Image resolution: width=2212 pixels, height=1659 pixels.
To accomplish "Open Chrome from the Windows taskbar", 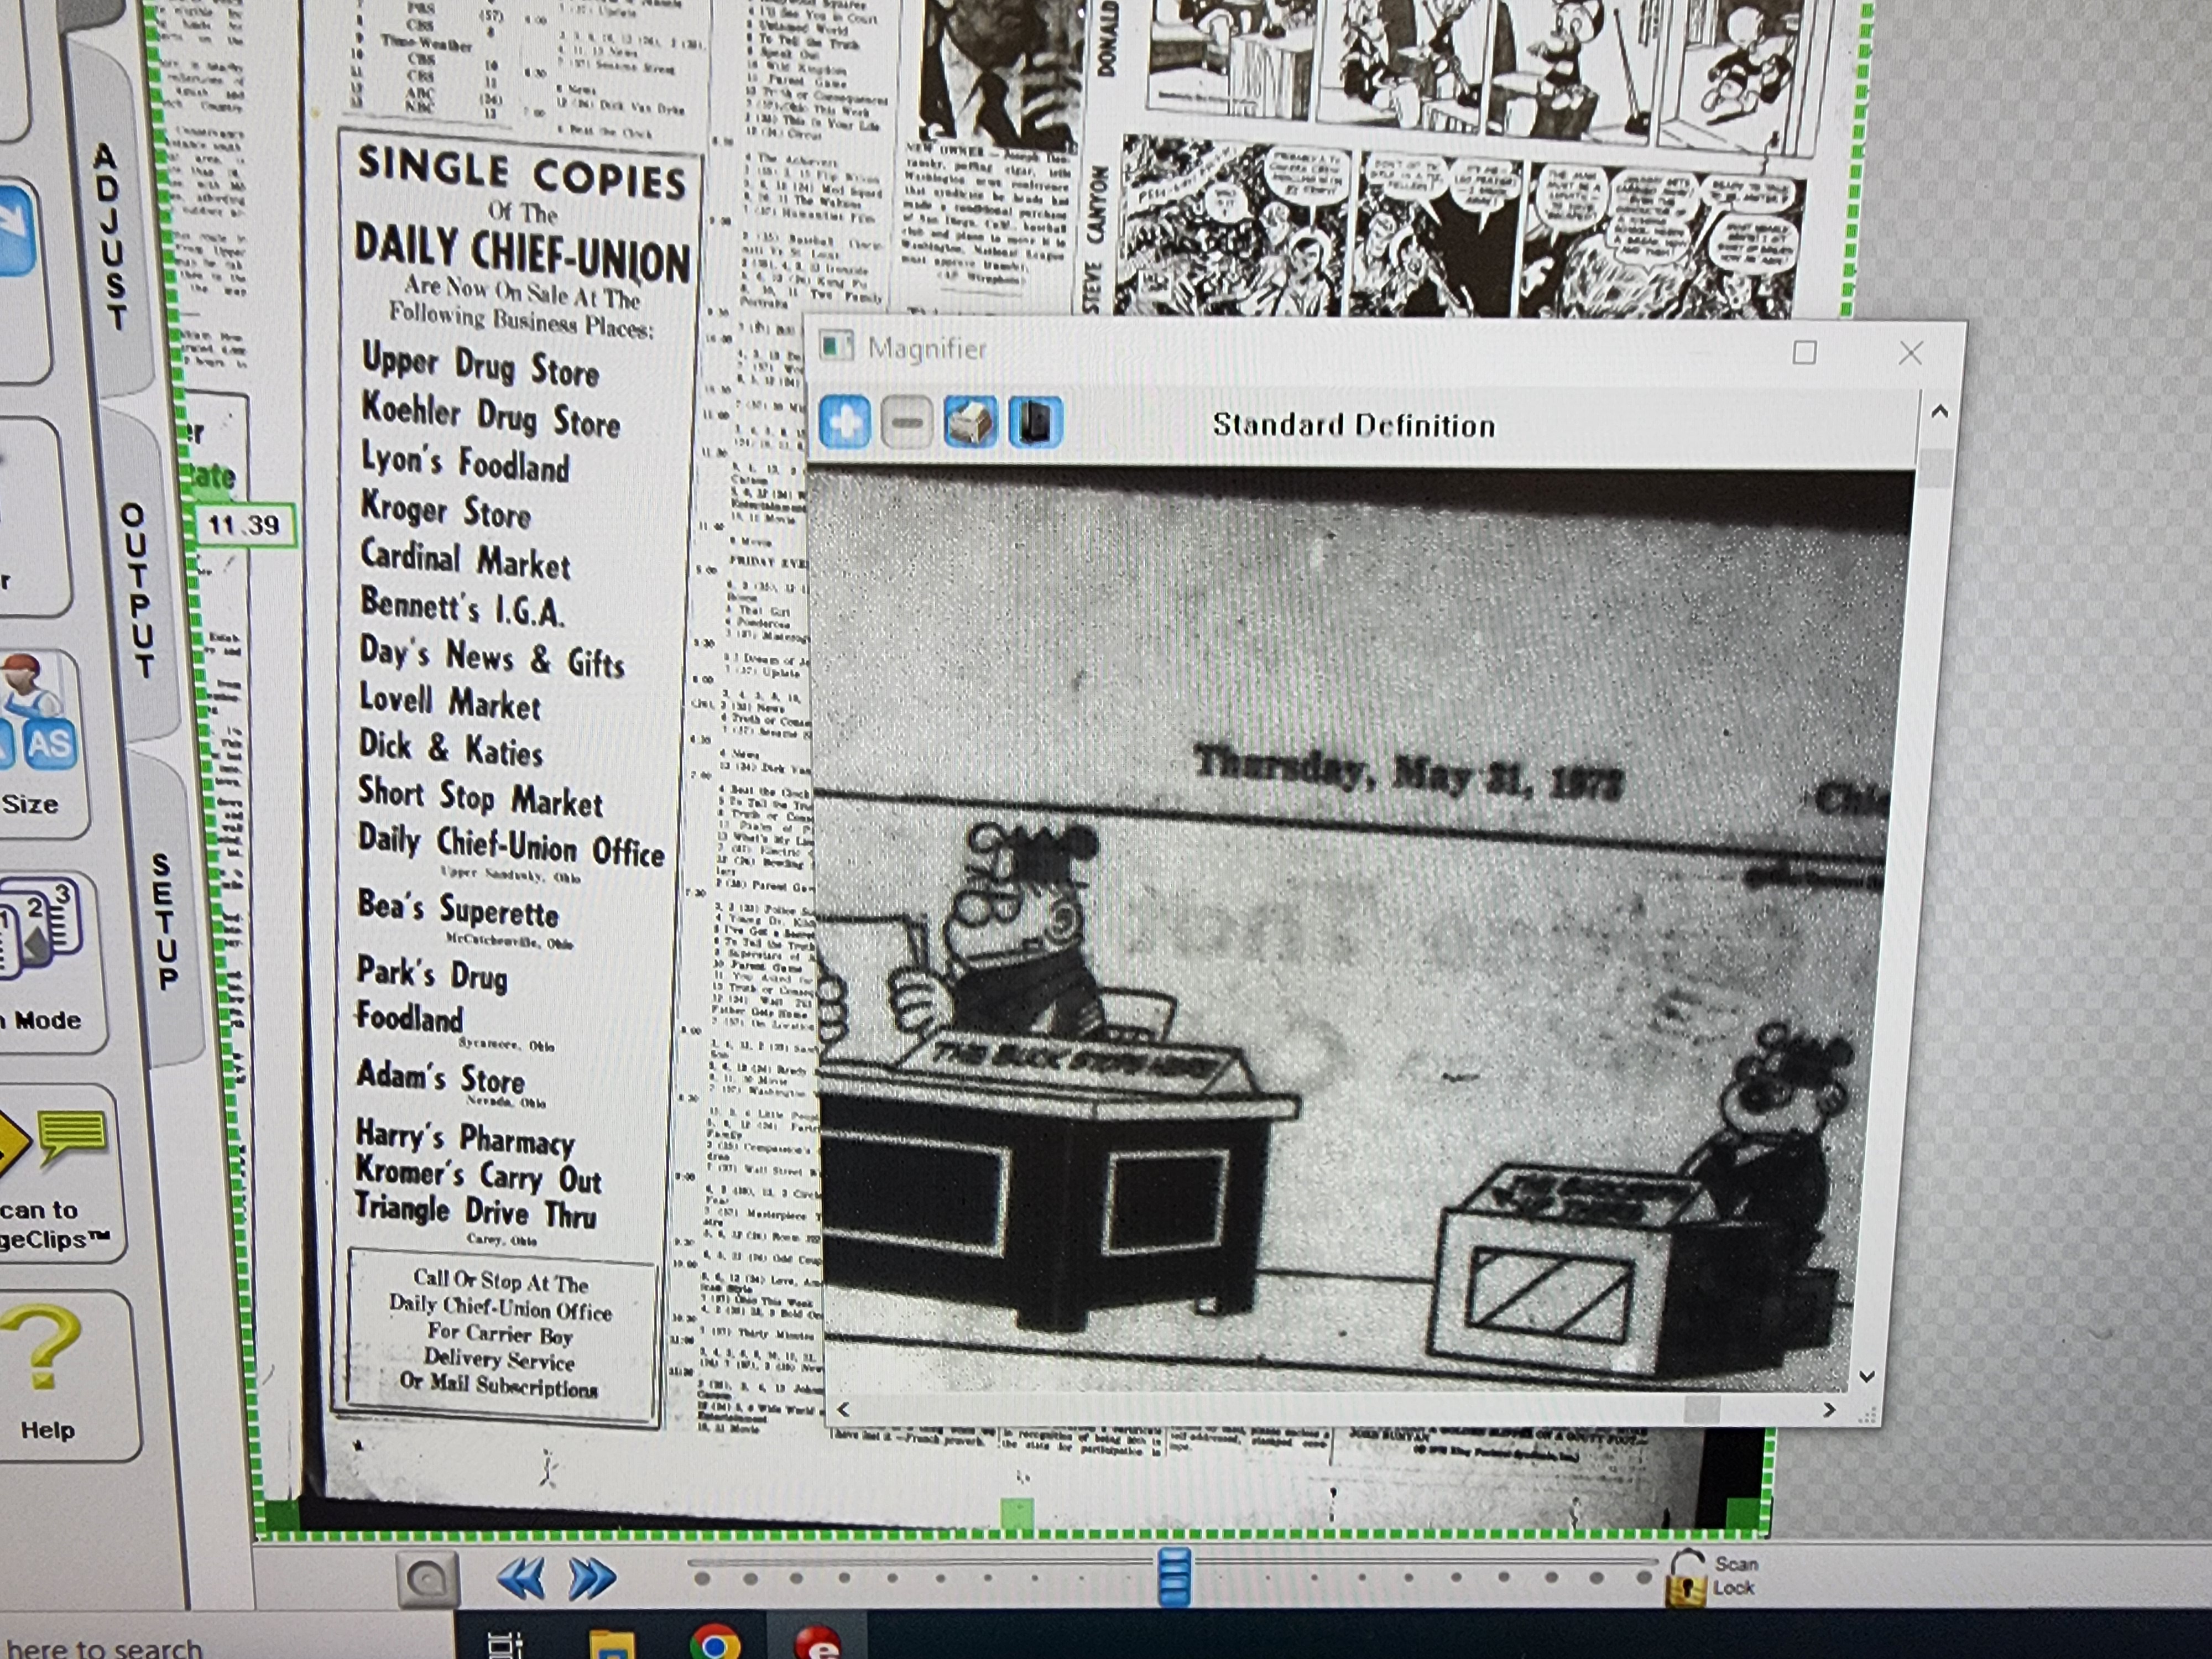I will point(715,1643).
